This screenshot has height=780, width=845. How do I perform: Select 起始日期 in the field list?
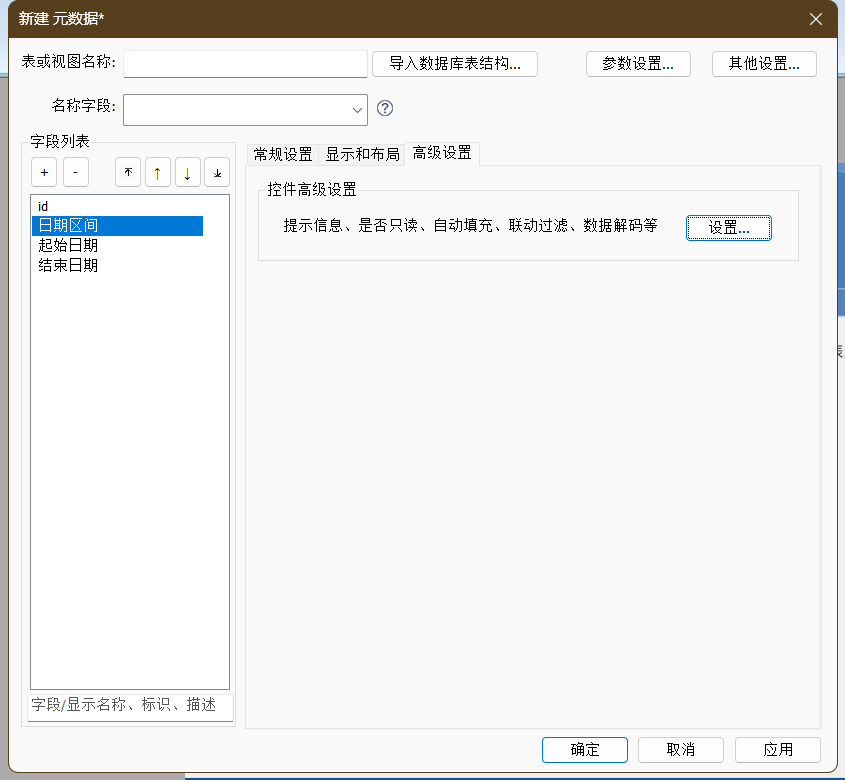[68, 246]
